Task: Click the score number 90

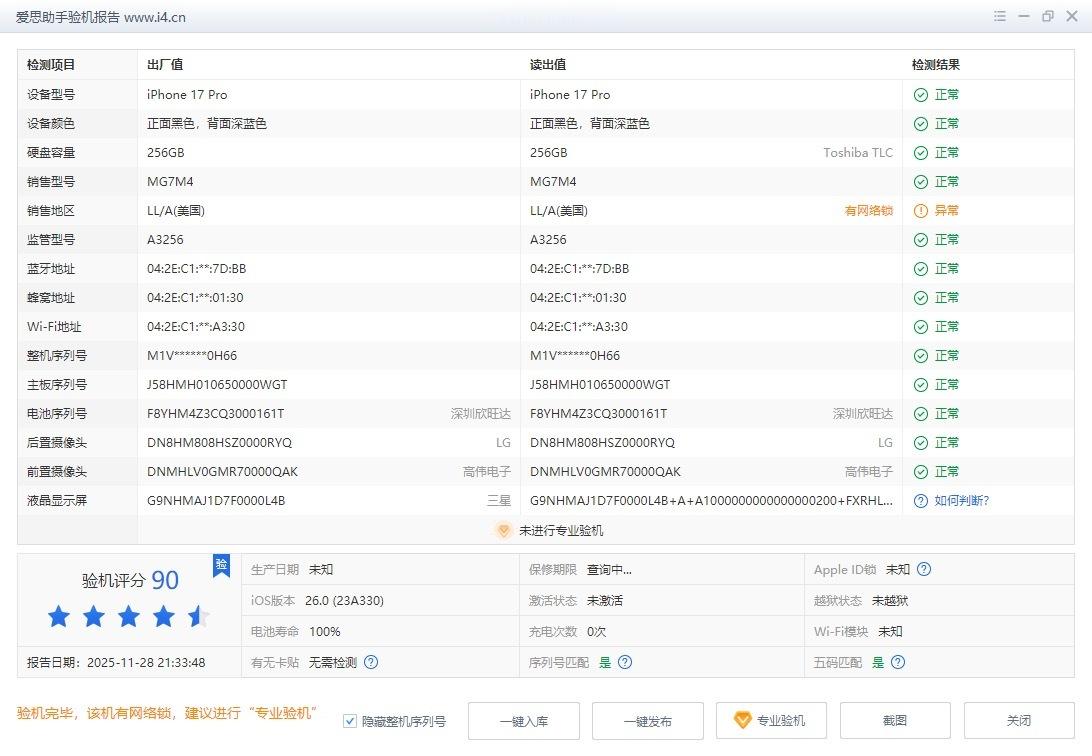Action: click(165, 580)
